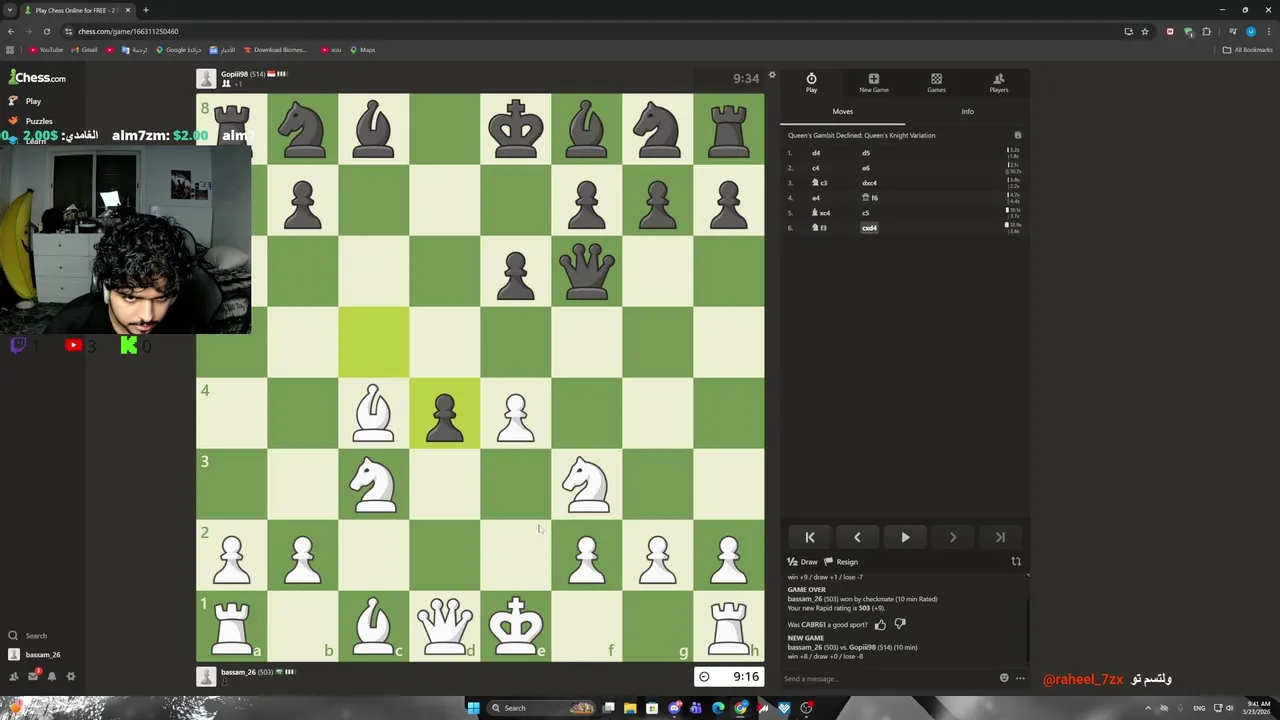Click the white bishop on c4
1280x720 pixels.
coord(373,413)
